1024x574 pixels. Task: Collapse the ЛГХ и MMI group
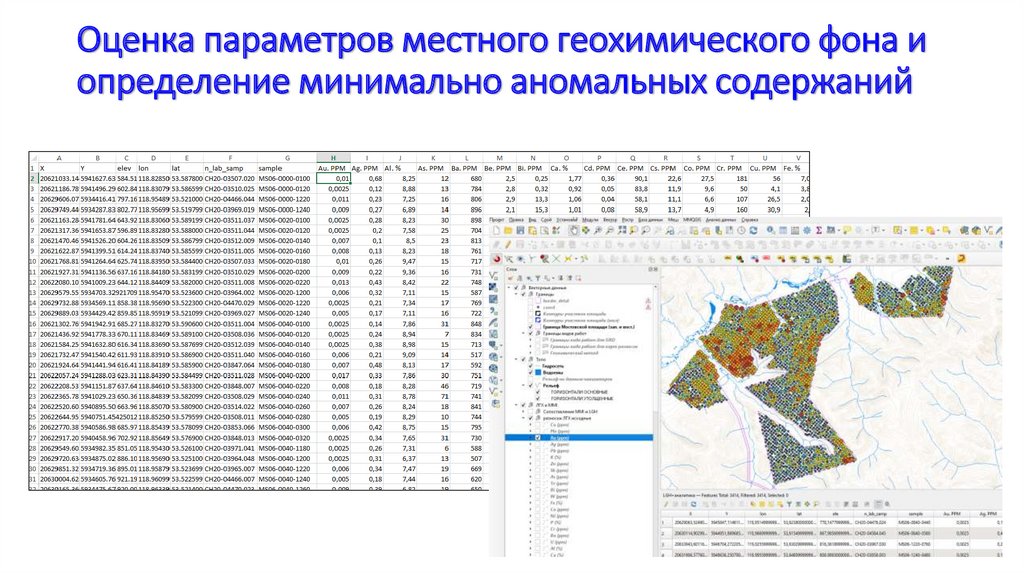[x=516, y=405]
